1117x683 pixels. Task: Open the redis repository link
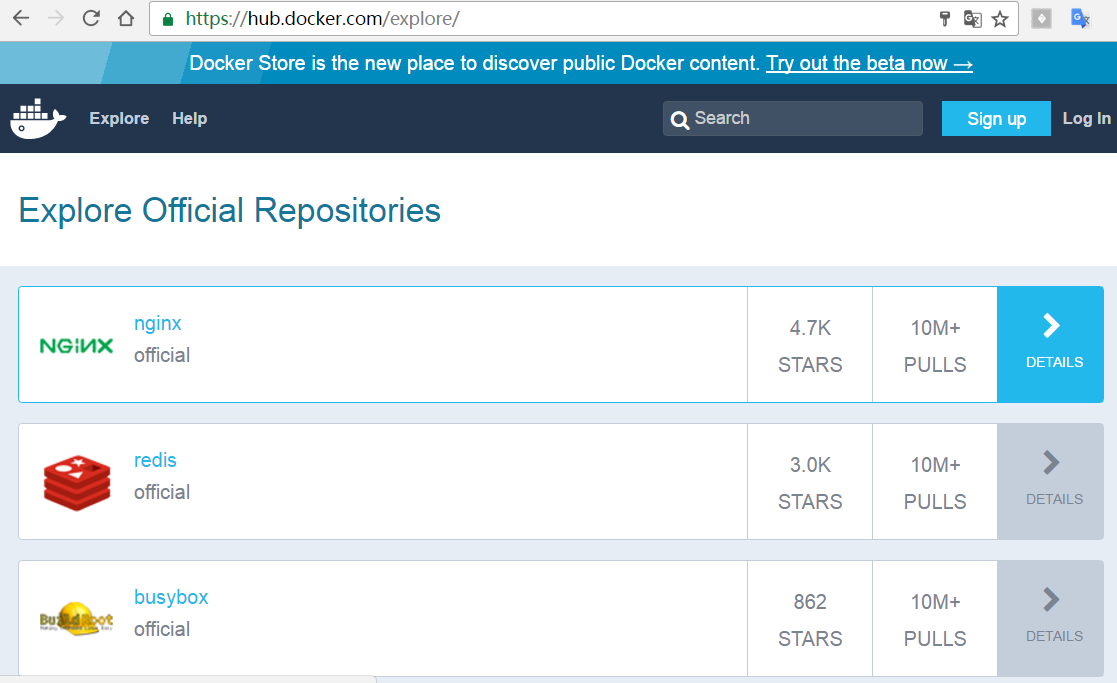155,460
